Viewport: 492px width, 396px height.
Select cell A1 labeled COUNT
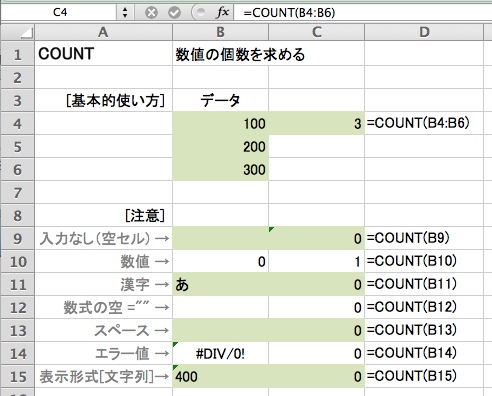103,54
